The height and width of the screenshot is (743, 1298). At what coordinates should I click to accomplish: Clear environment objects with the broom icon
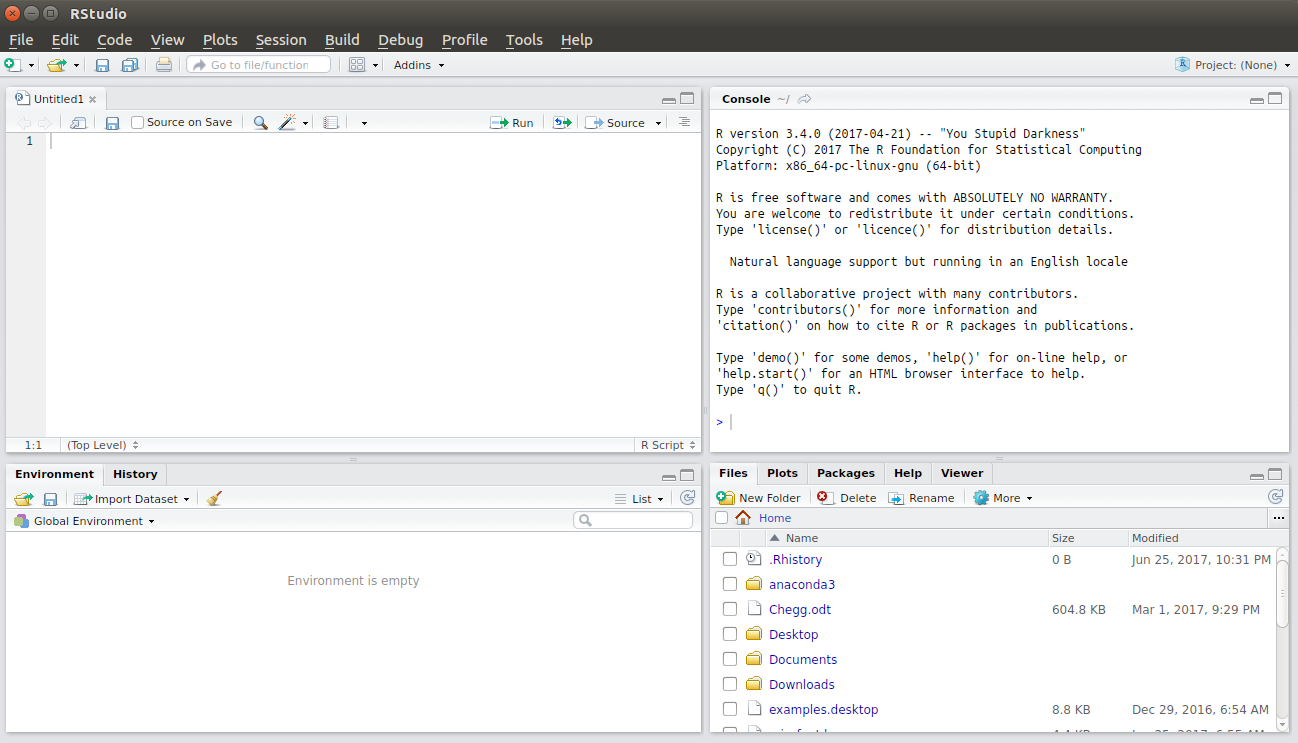(x=214, y=498)
